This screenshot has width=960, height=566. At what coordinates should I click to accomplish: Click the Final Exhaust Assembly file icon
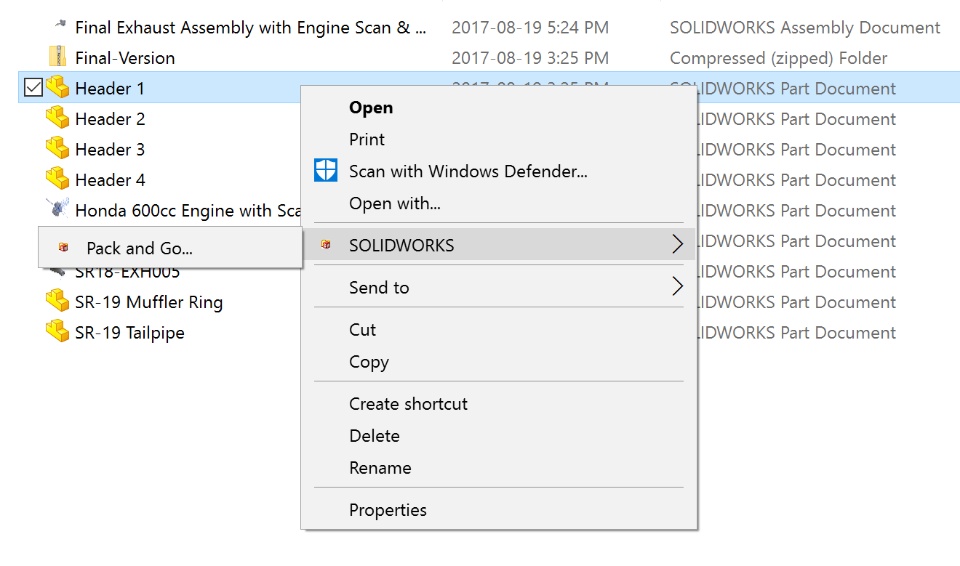coord(59,25)
